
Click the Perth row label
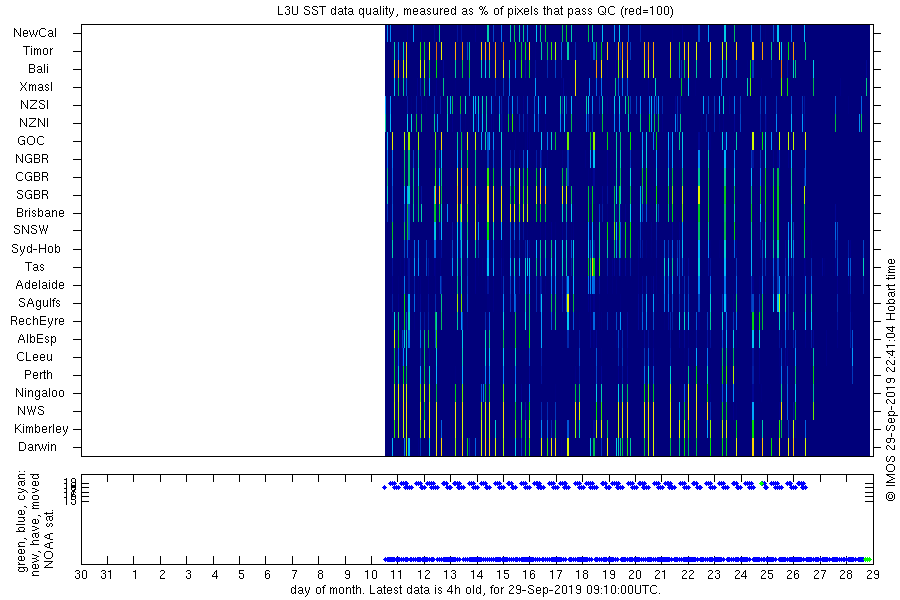[x=38, y=375]
